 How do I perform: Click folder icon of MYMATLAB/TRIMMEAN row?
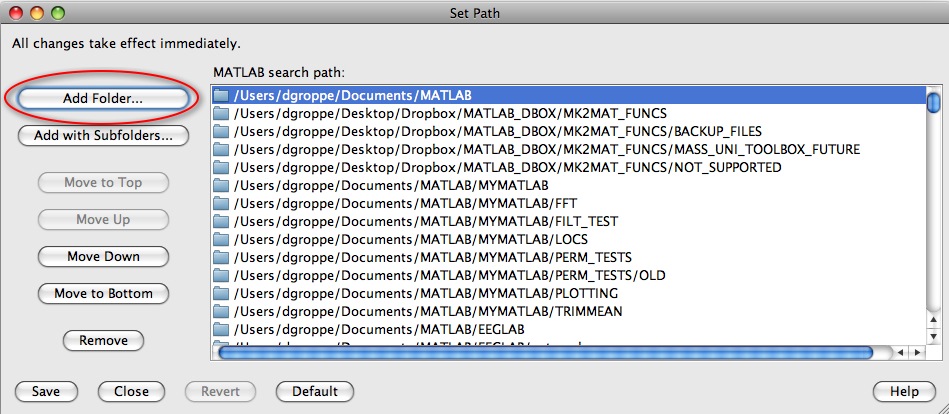pos(221,312)
